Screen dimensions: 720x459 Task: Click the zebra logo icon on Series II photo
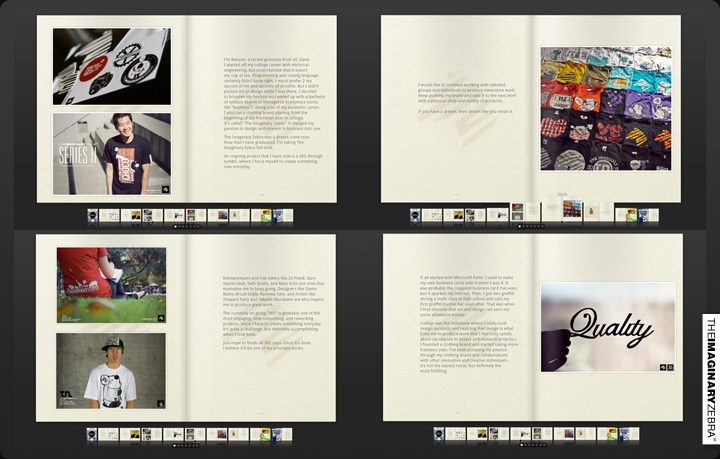163,188
